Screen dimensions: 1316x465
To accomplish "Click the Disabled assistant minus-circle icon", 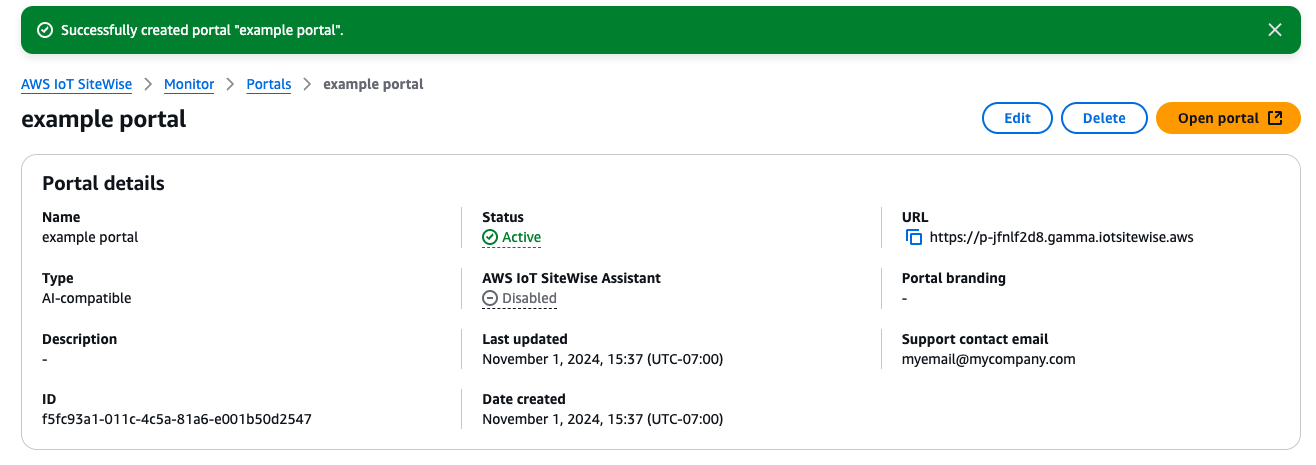I will (x=490, y=298).
